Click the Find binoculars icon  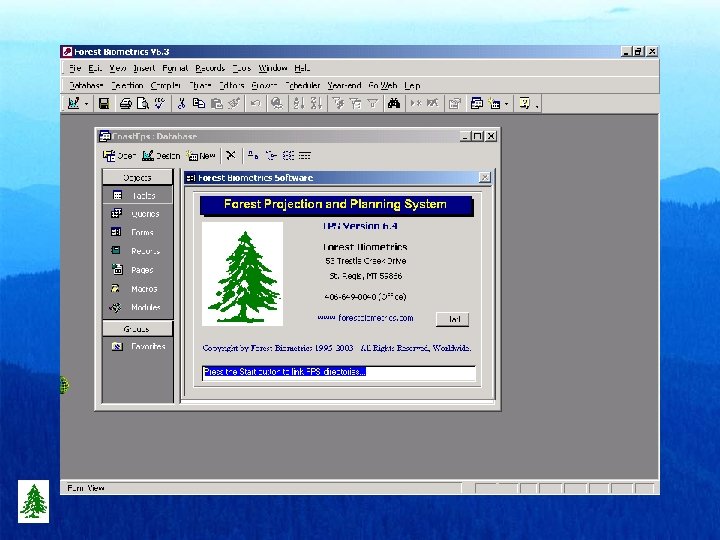pos(394,104)
